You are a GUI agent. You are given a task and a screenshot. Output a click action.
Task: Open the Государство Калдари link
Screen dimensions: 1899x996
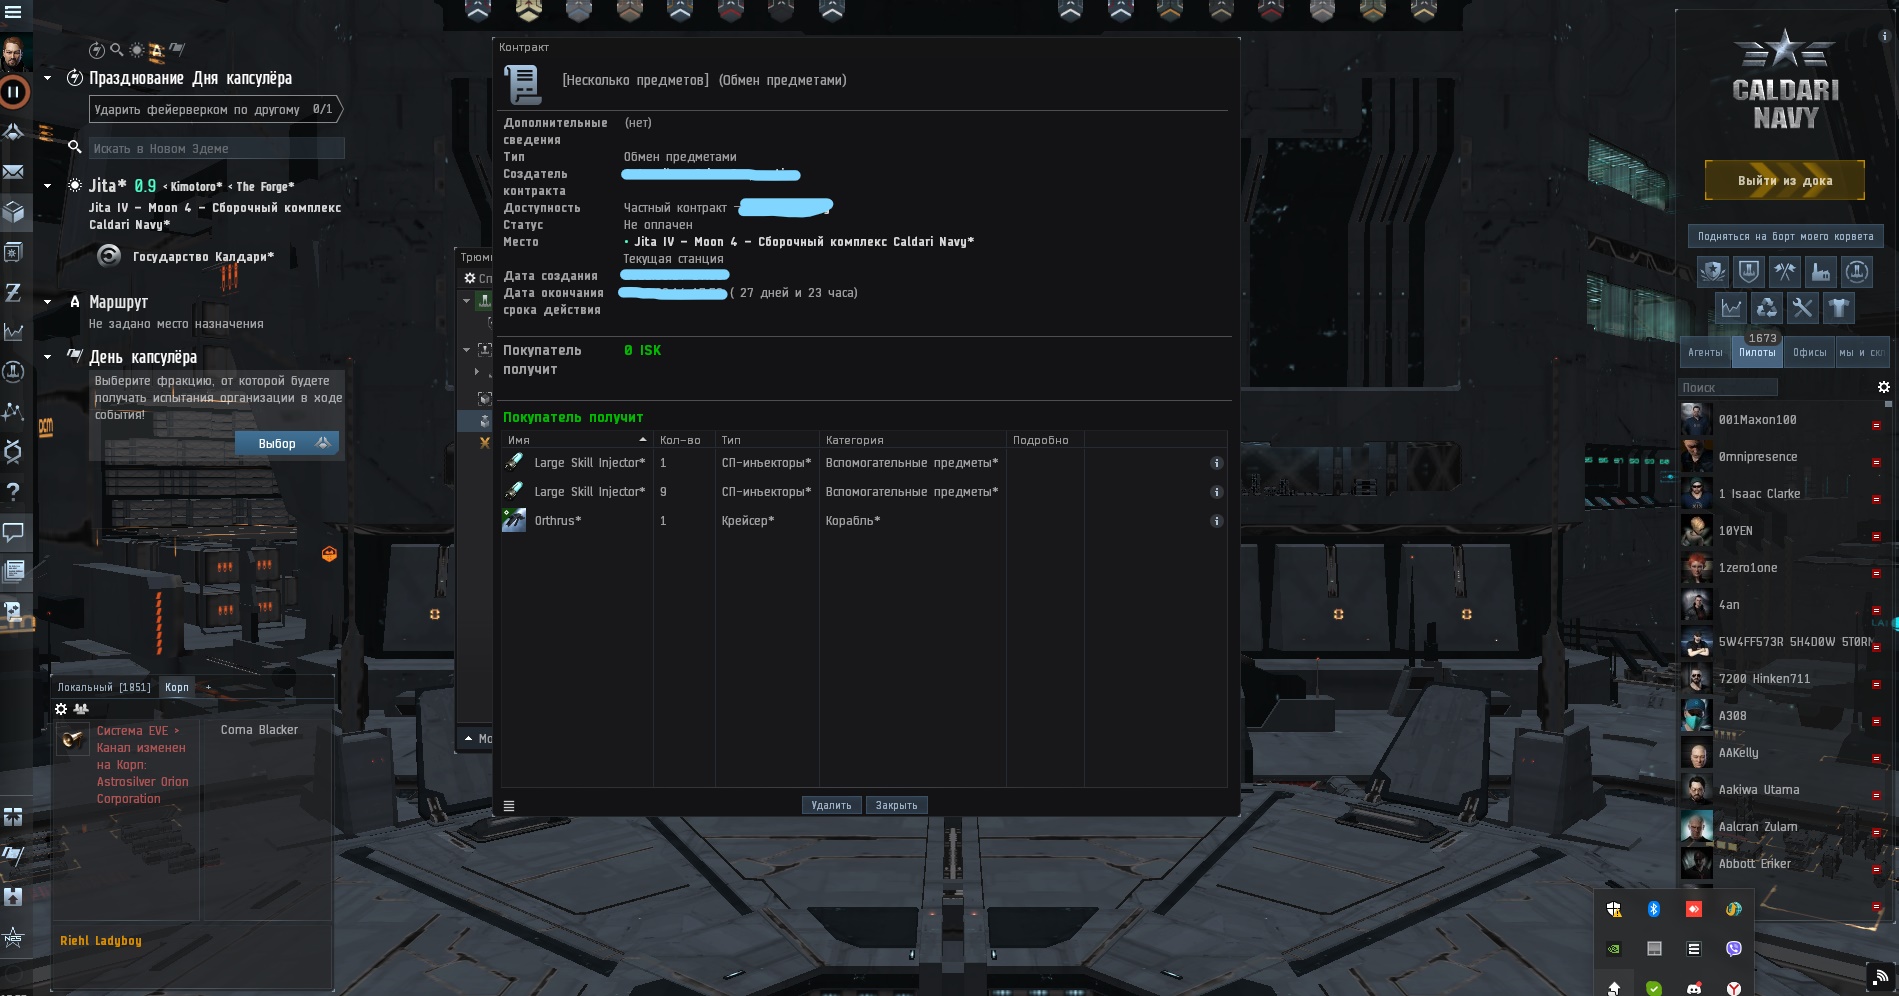203,257
